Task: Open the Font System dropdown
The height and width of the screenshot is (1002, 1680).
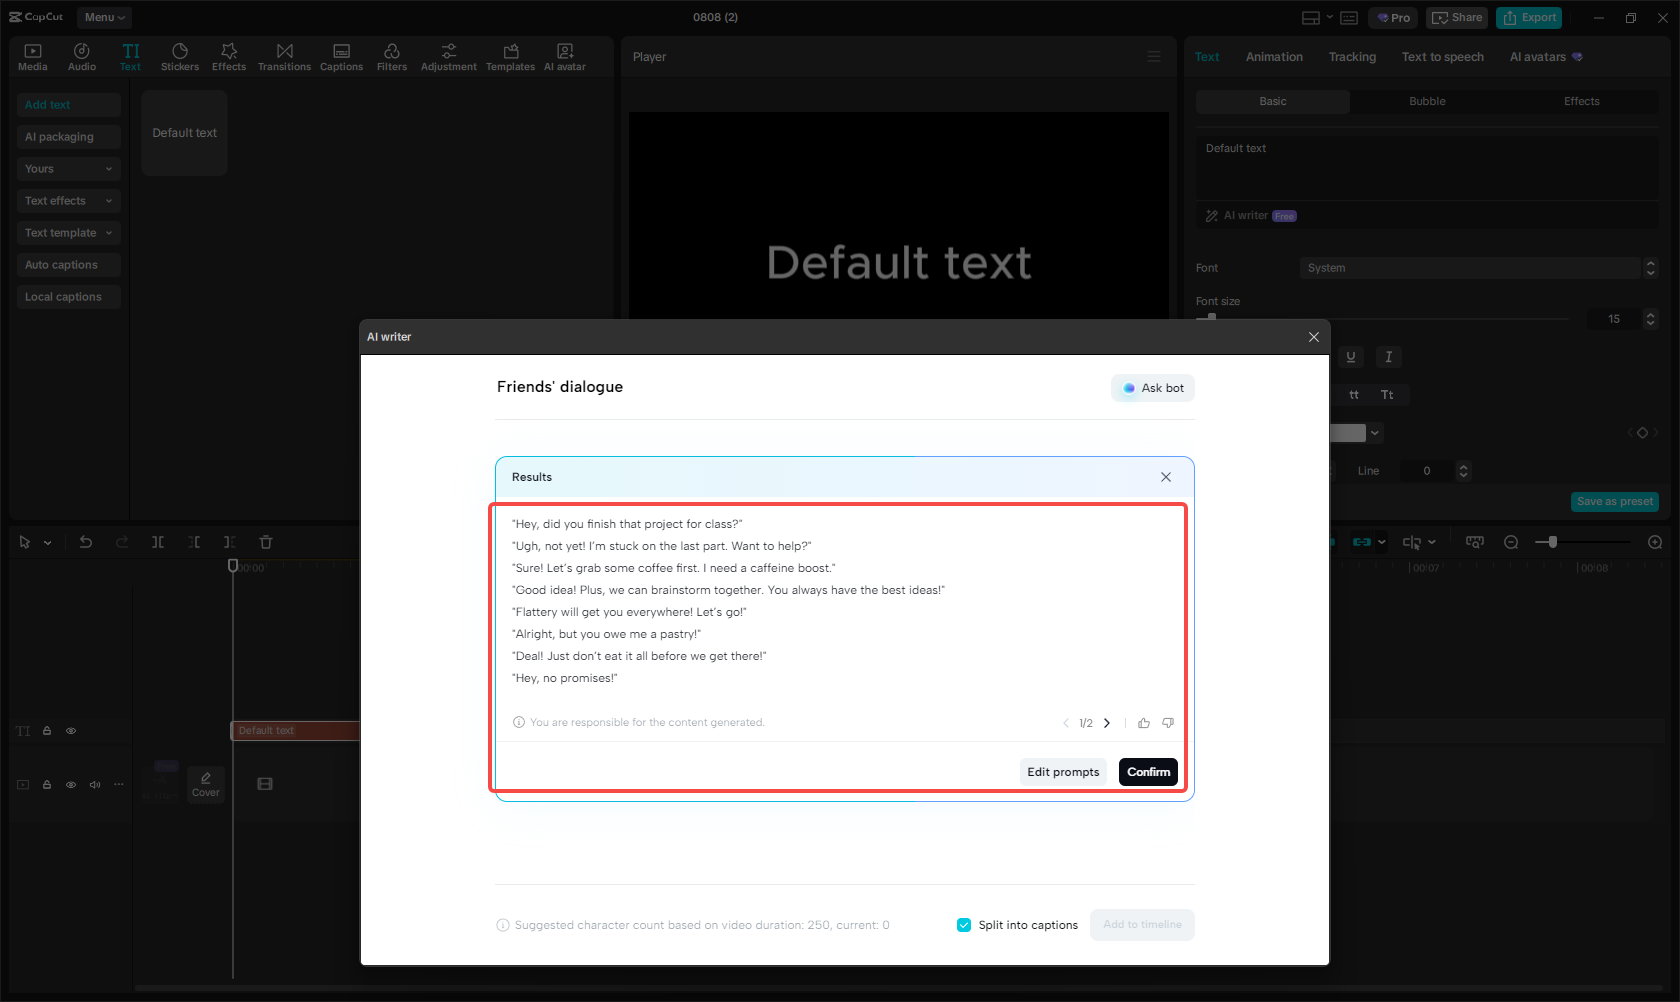Action: (x=1478, y=268)
